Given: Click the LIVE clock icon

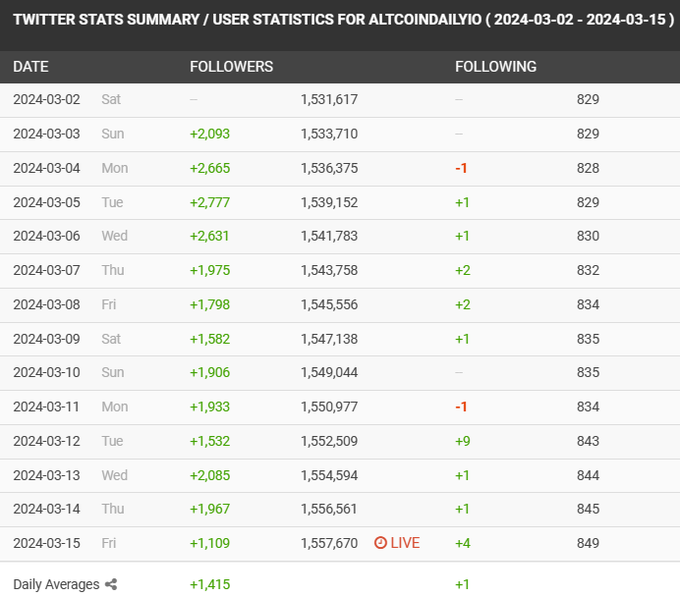Looking at the screenshot, I should coord(380,543).
